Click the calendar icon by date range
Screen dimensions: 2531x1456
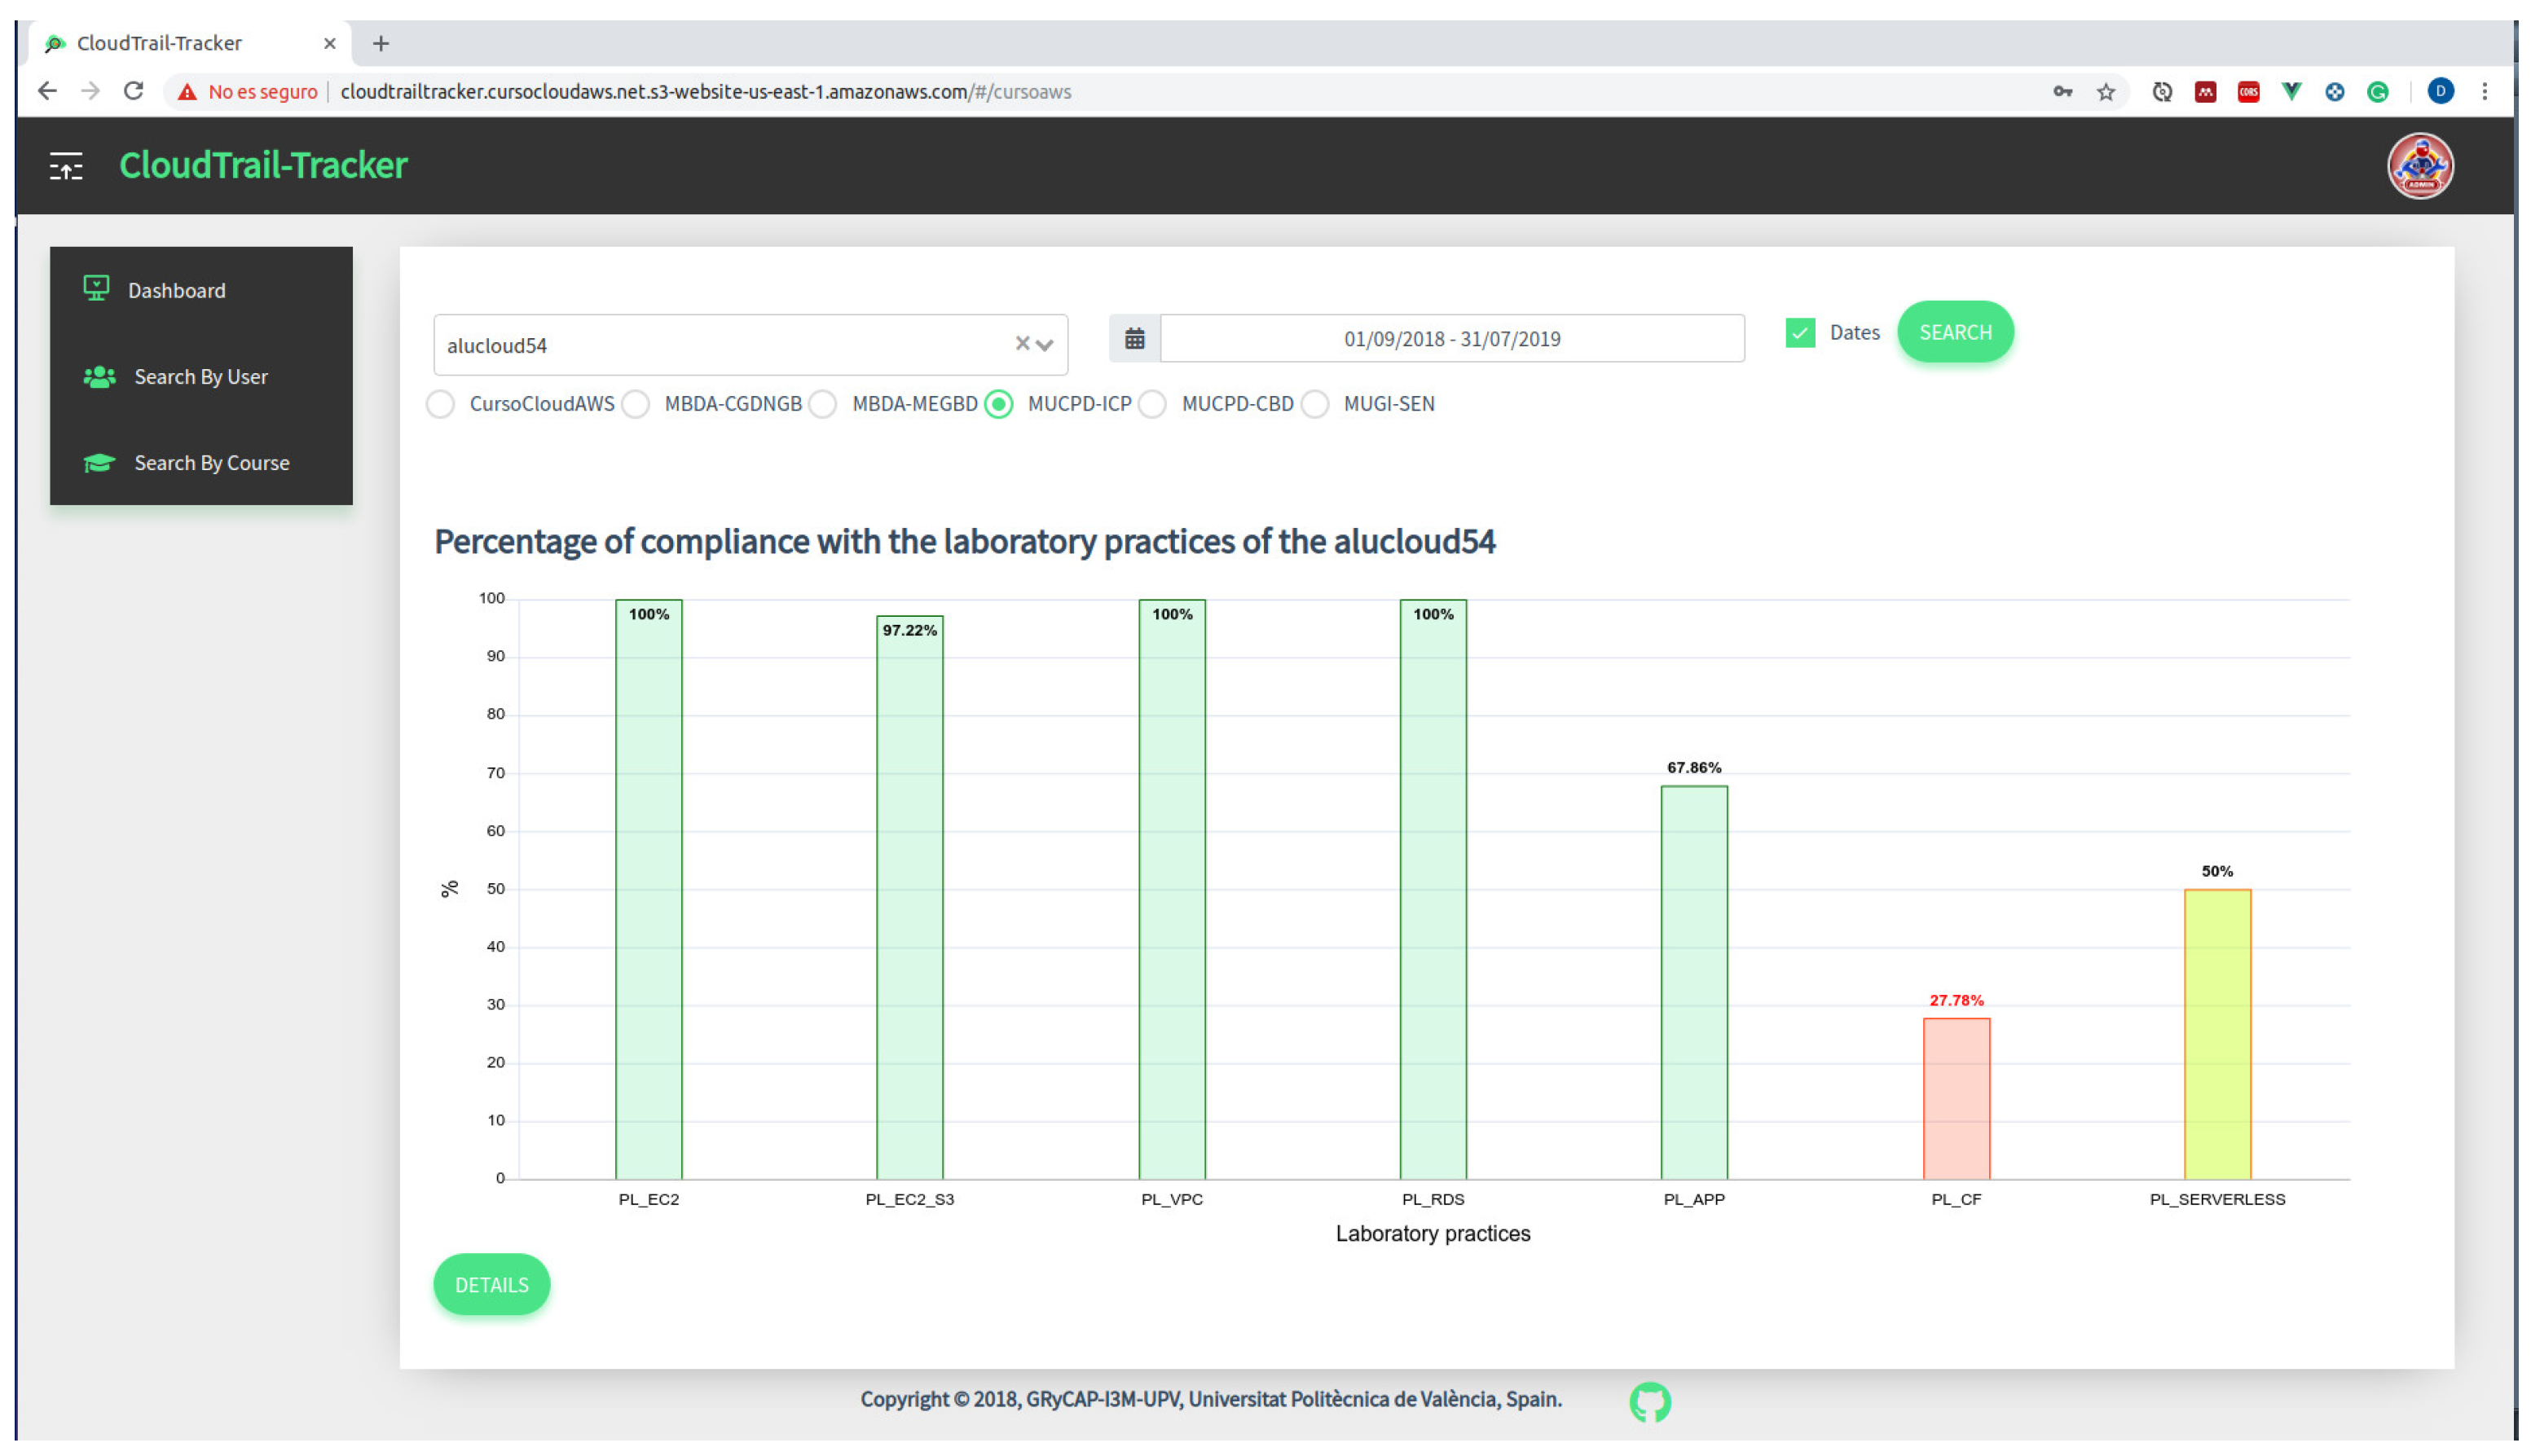1134,338
